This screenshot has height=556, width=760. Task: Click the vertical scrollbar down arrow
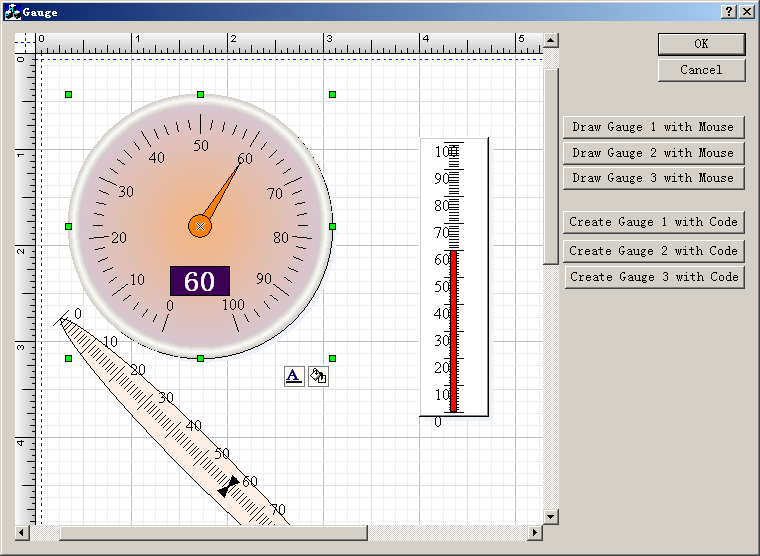click(x=550, y=516)
